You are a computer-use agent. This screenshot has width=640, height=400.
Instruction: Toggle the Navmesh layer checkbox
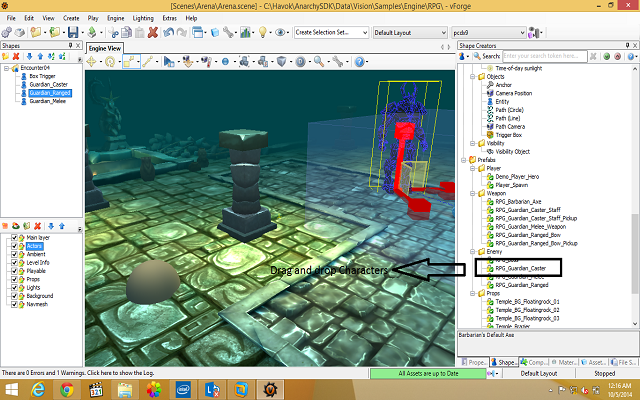(x=14, y=304)
